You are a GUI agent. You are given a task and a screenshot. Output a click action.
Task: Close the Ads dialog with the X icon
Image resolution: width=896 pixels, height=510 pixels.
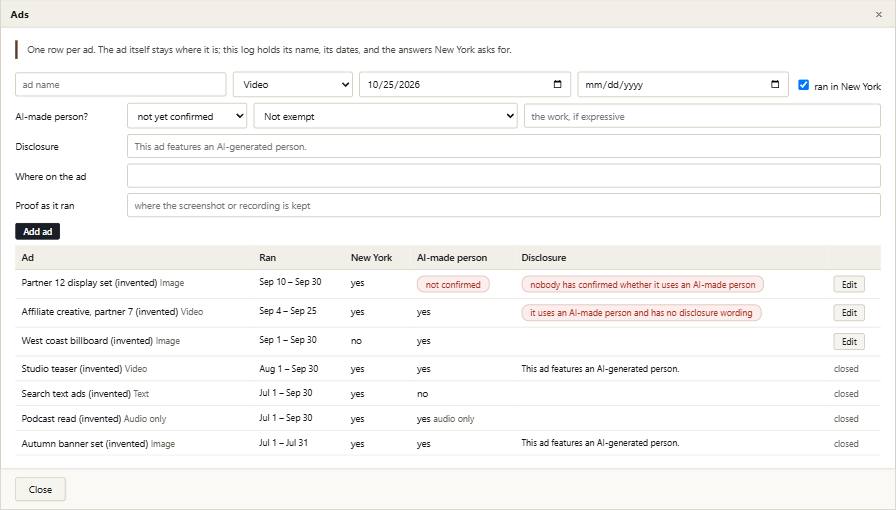[879, 15]
